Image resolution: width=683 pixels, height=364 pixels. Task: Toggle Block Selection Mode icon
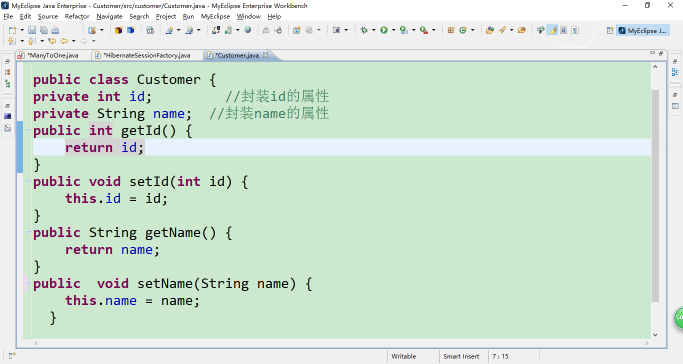click(x=564, y=30)
